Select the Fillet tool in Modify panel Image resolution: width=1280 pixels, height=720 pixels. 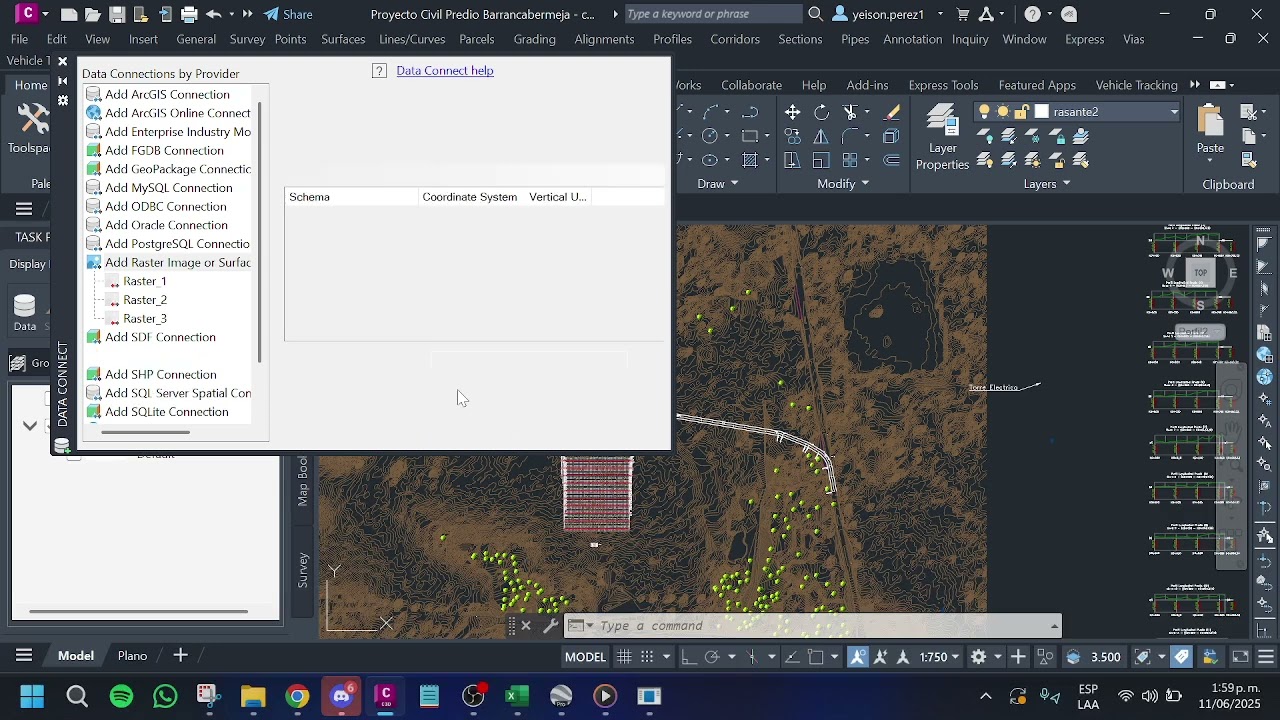coord(851,136)
